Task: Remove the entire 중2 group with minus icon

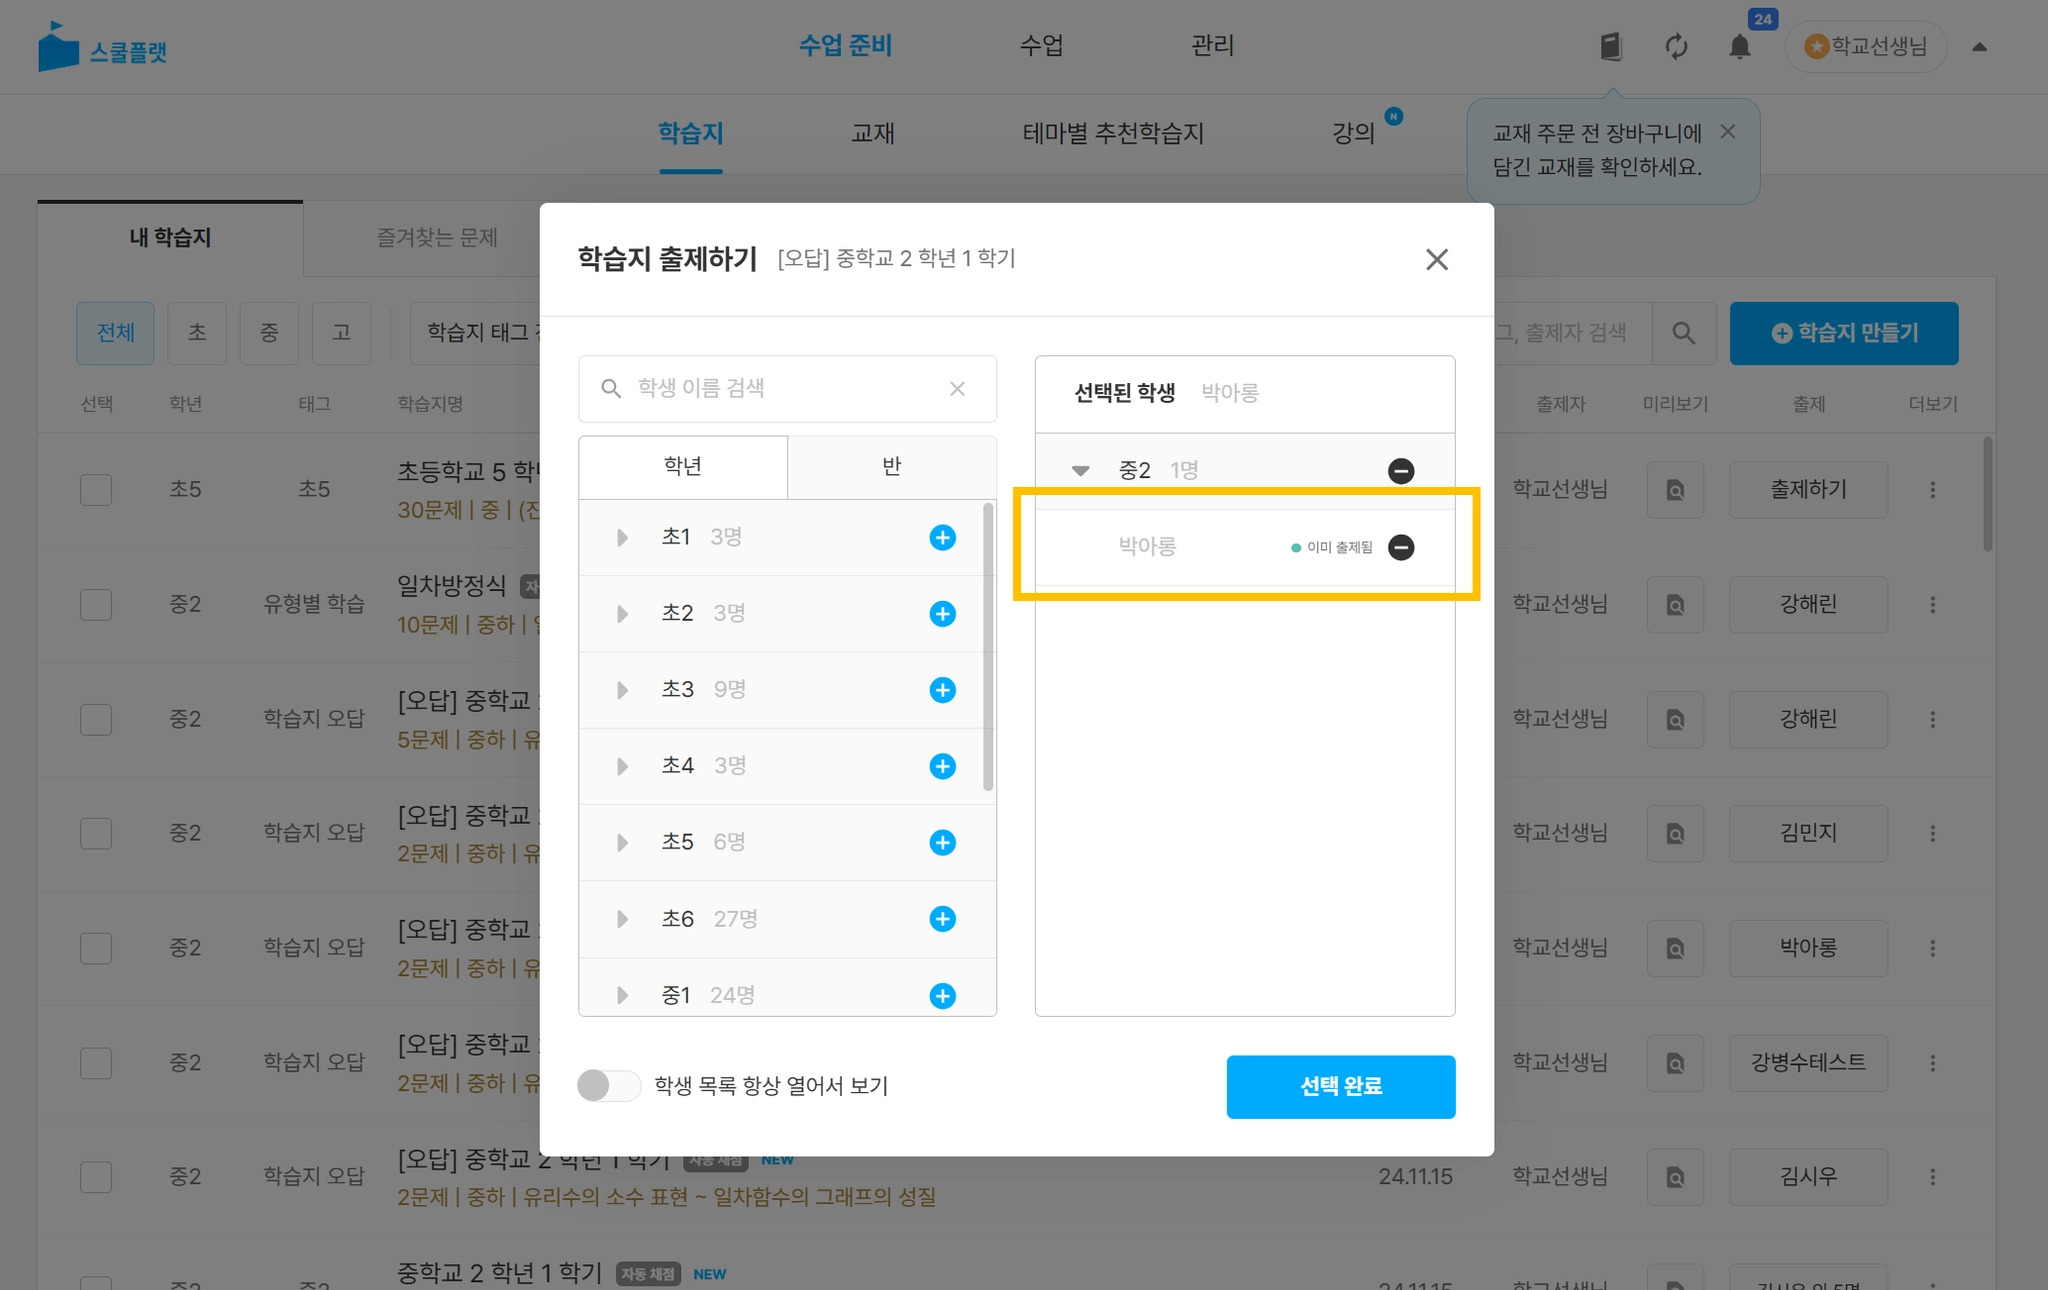Action: (x=1401, y=471)
